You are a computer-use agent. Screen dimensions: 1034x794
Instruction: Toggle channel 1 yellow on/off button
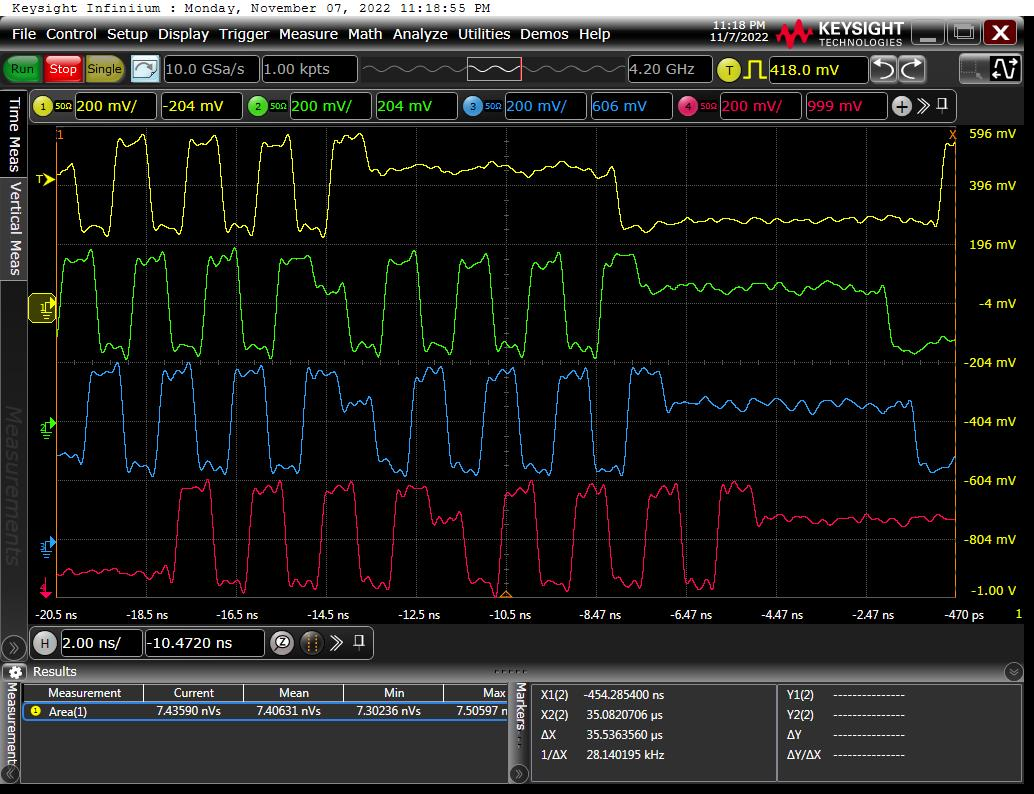(44, 106)
